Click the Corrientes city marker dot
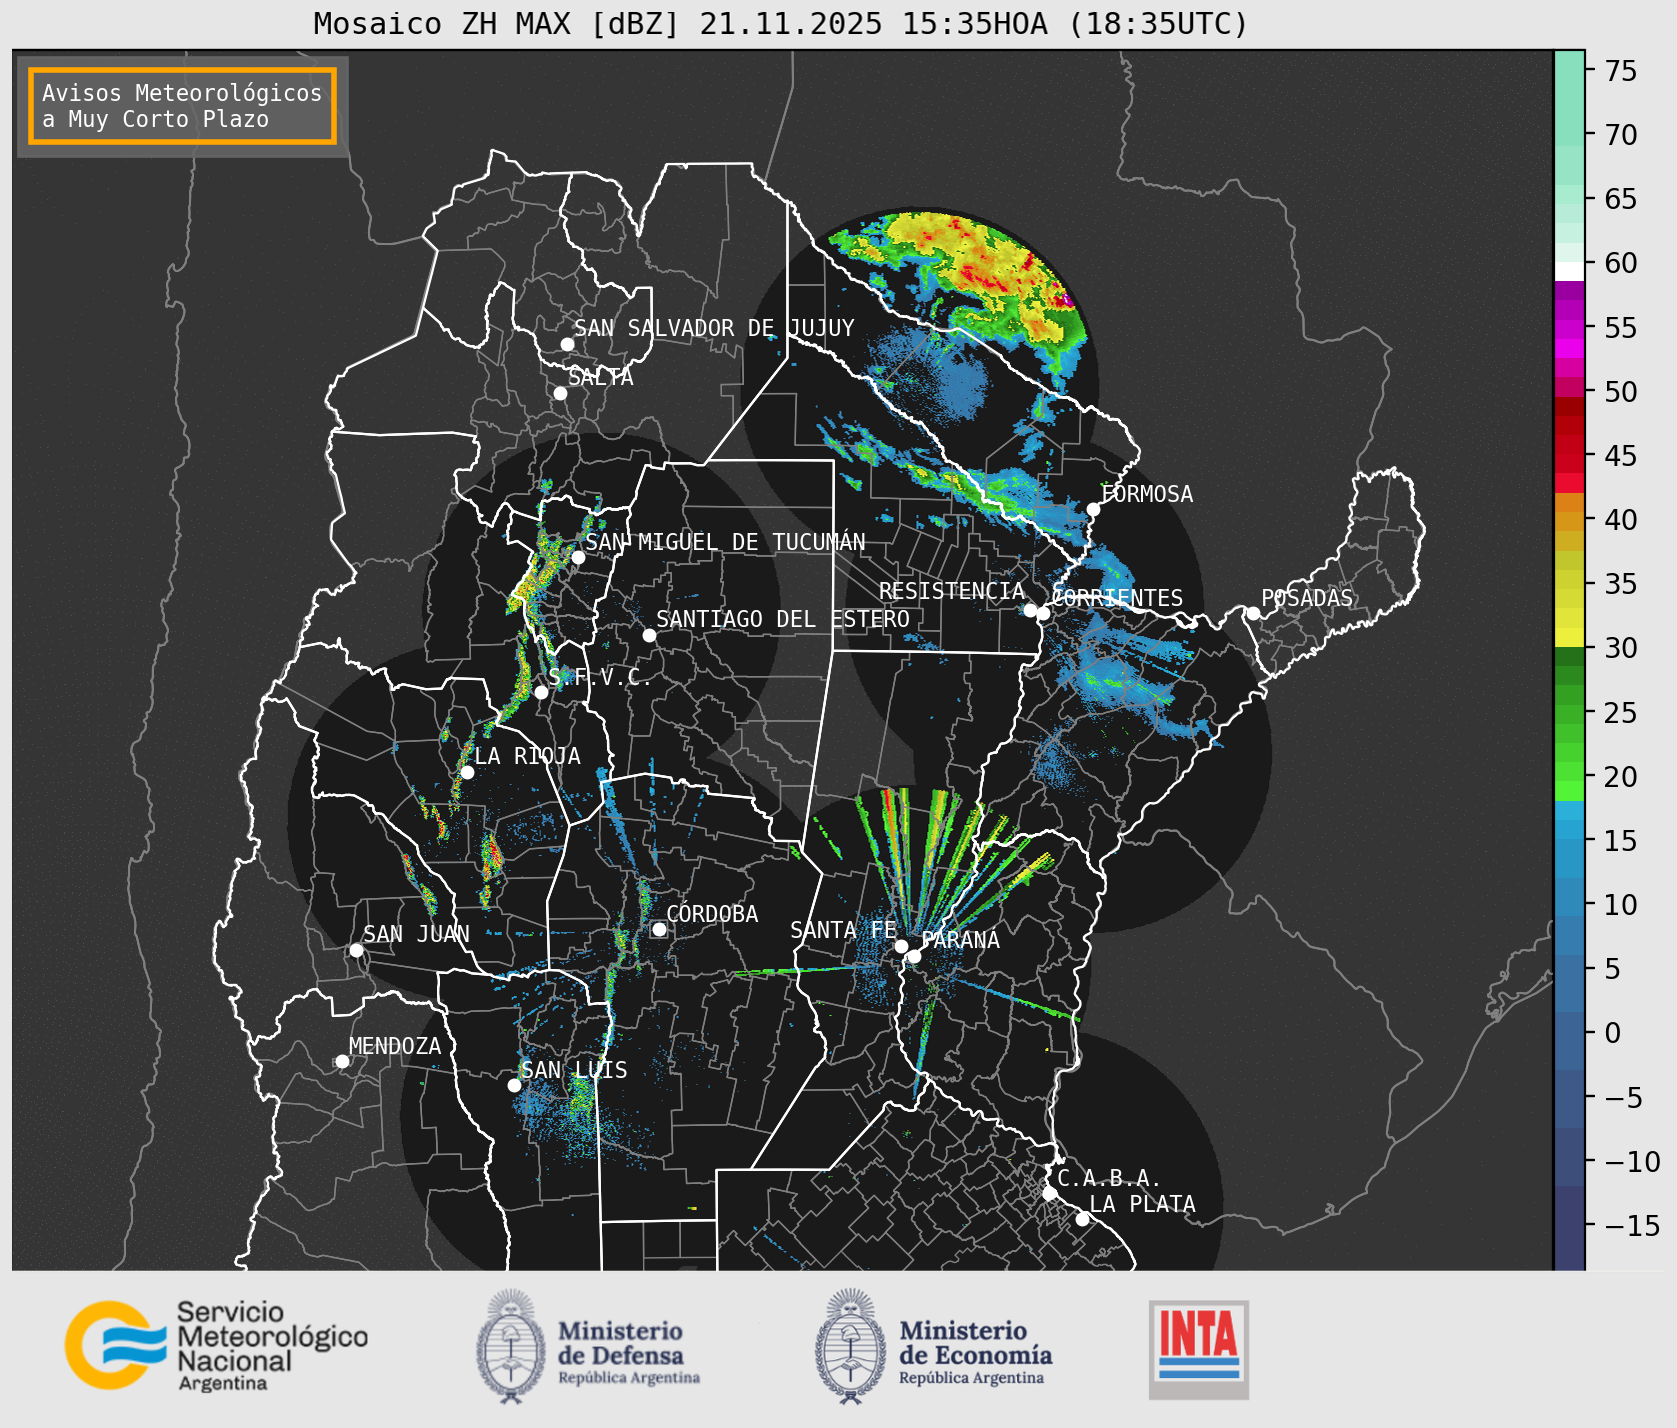Screen dimensions: 1677x1428 1043,613
